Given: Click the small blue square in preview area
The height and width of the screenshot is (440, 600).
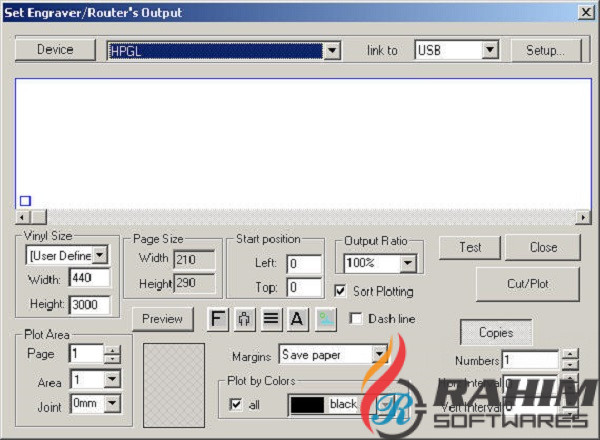Looking at the screenshot, I should click(25, 201).
